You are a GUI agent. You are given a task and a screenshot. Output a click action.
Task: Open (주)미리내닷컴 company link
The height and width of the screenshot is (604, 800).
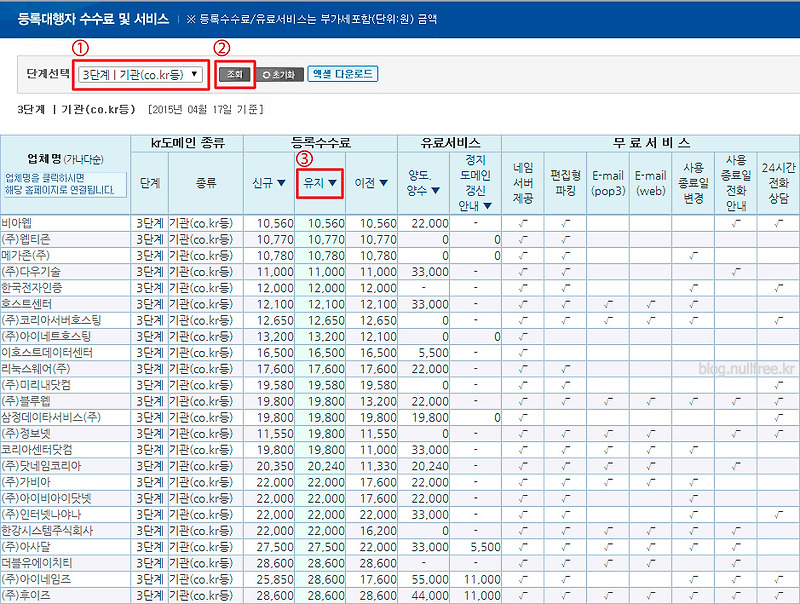tap(36, 385)
